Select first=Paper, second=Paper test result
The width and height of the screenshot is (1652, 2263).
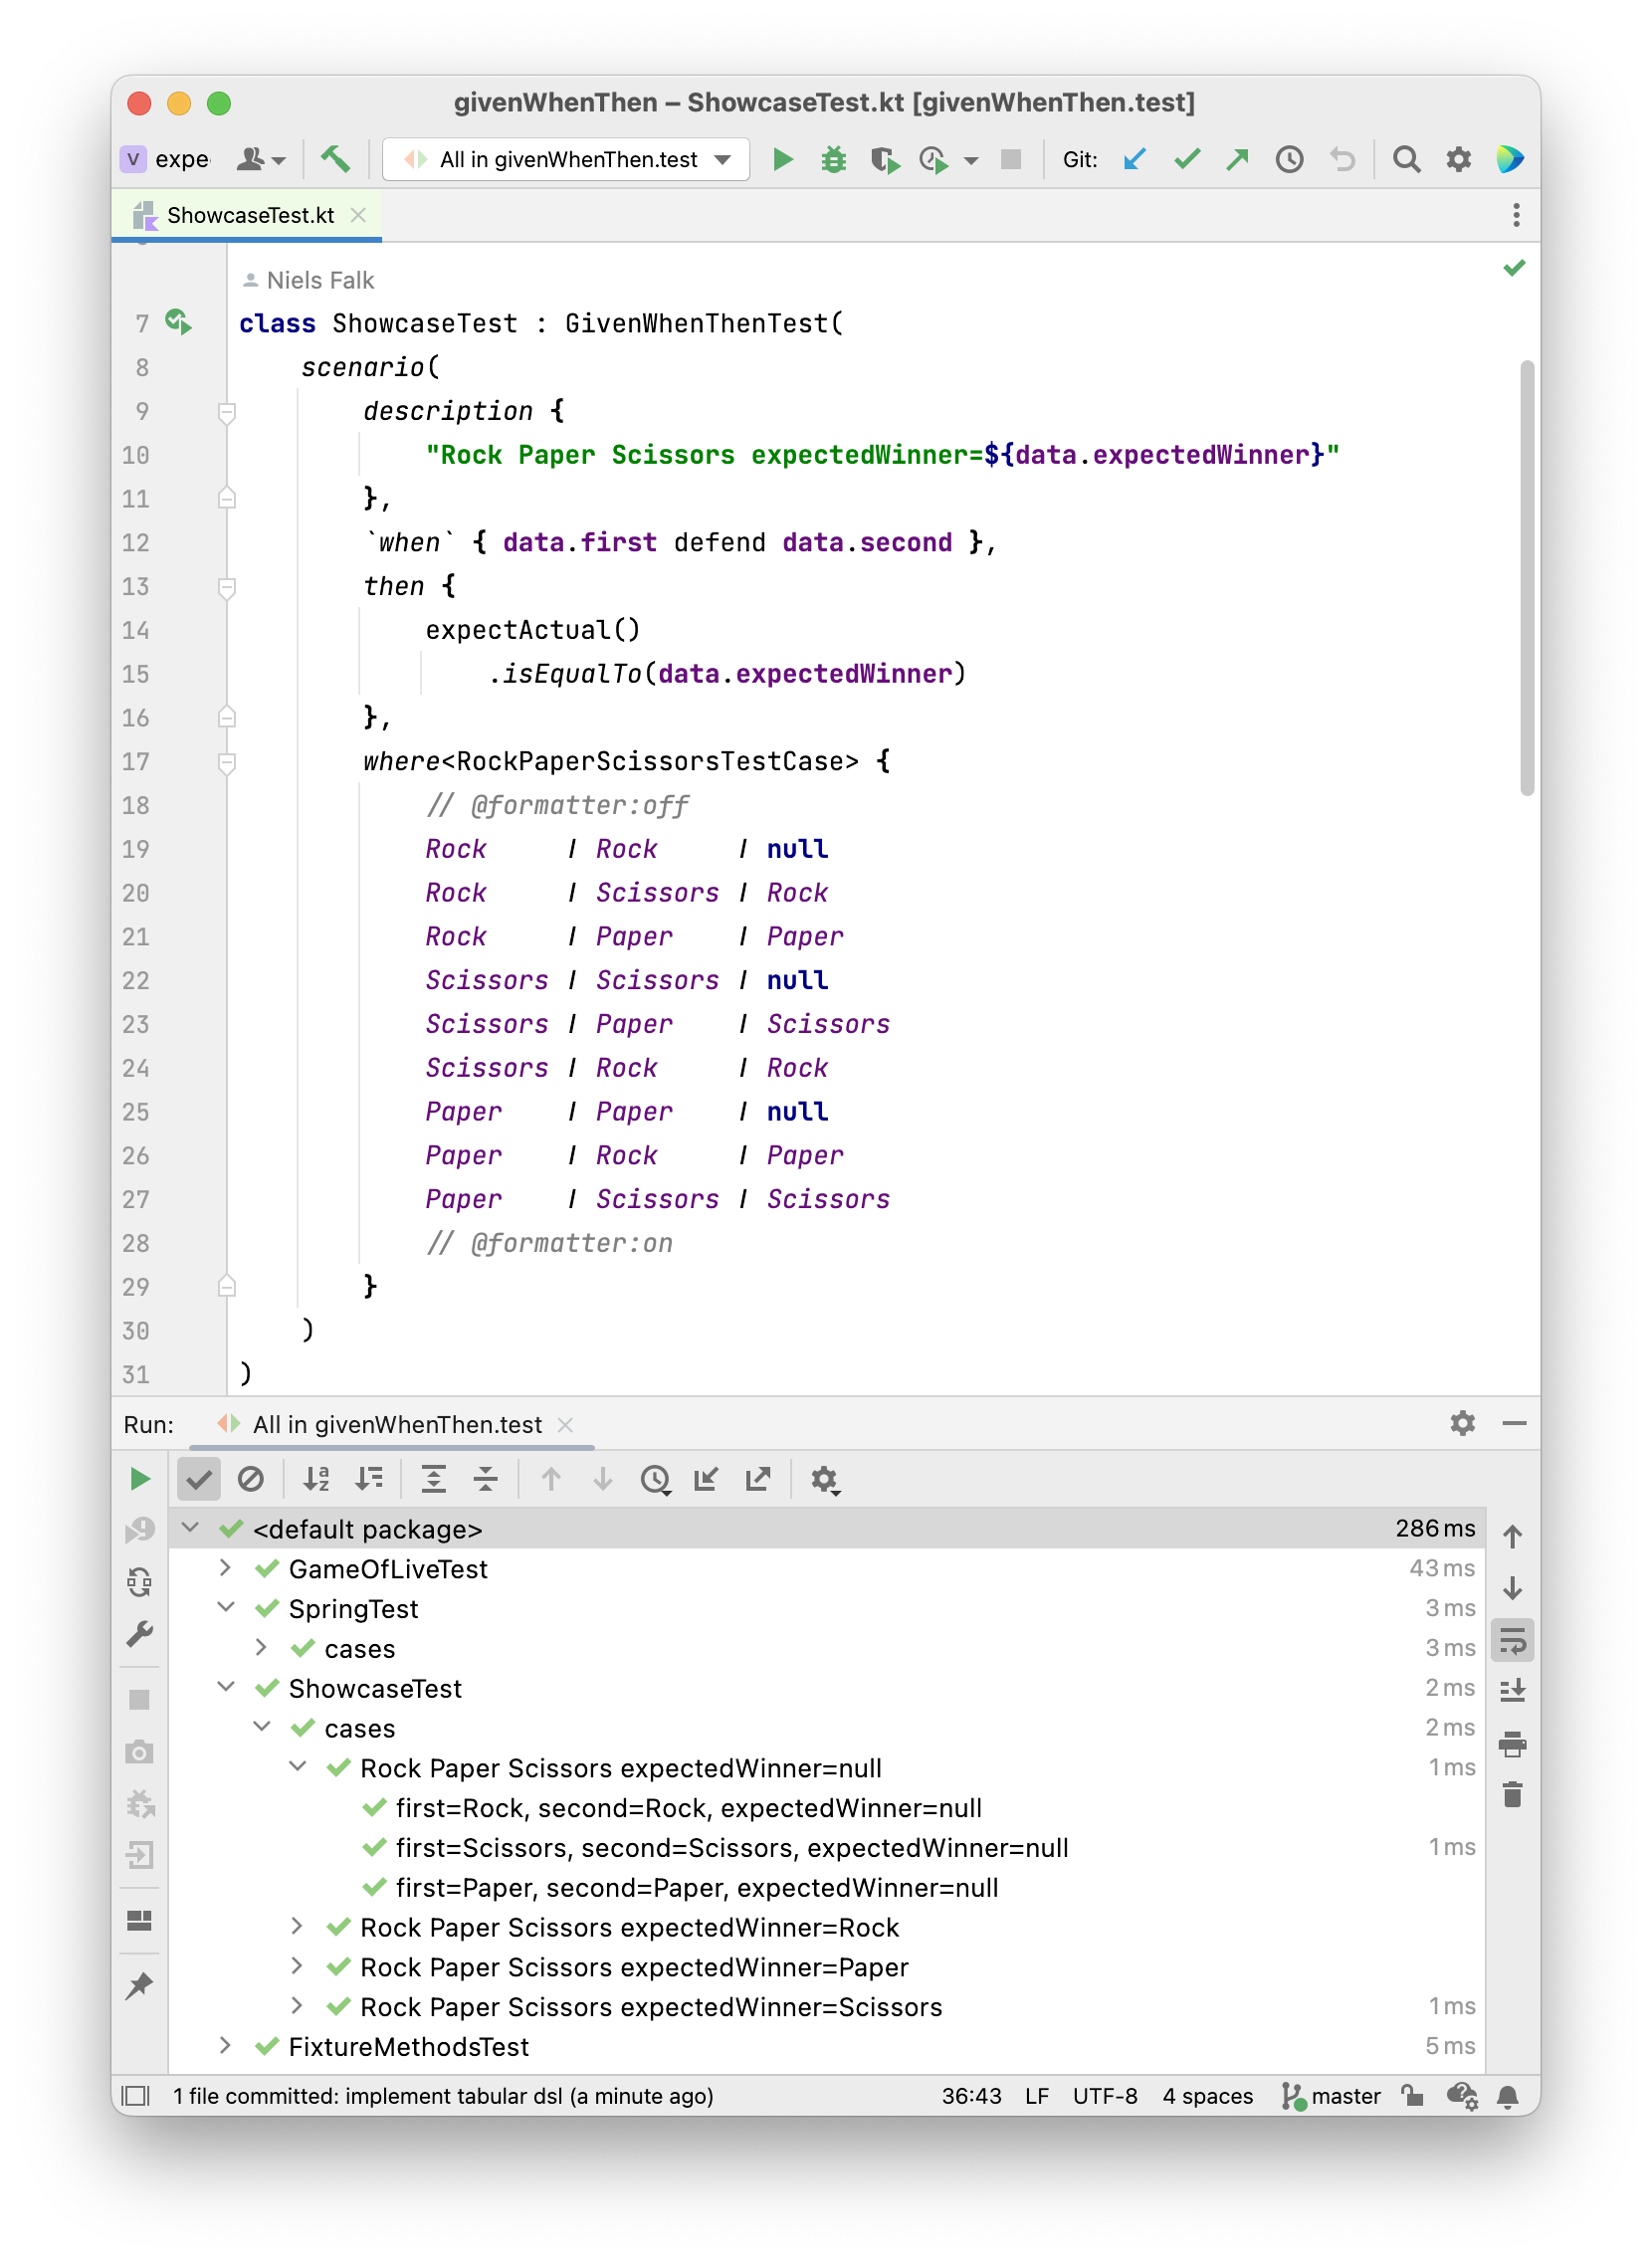697,1888
